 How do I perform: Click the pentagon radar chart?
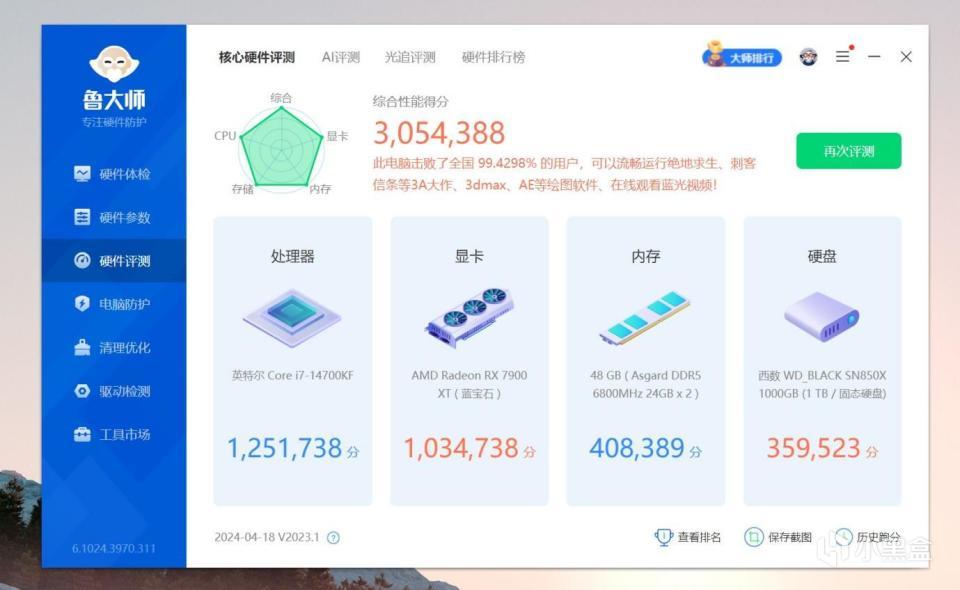[281, 146]
